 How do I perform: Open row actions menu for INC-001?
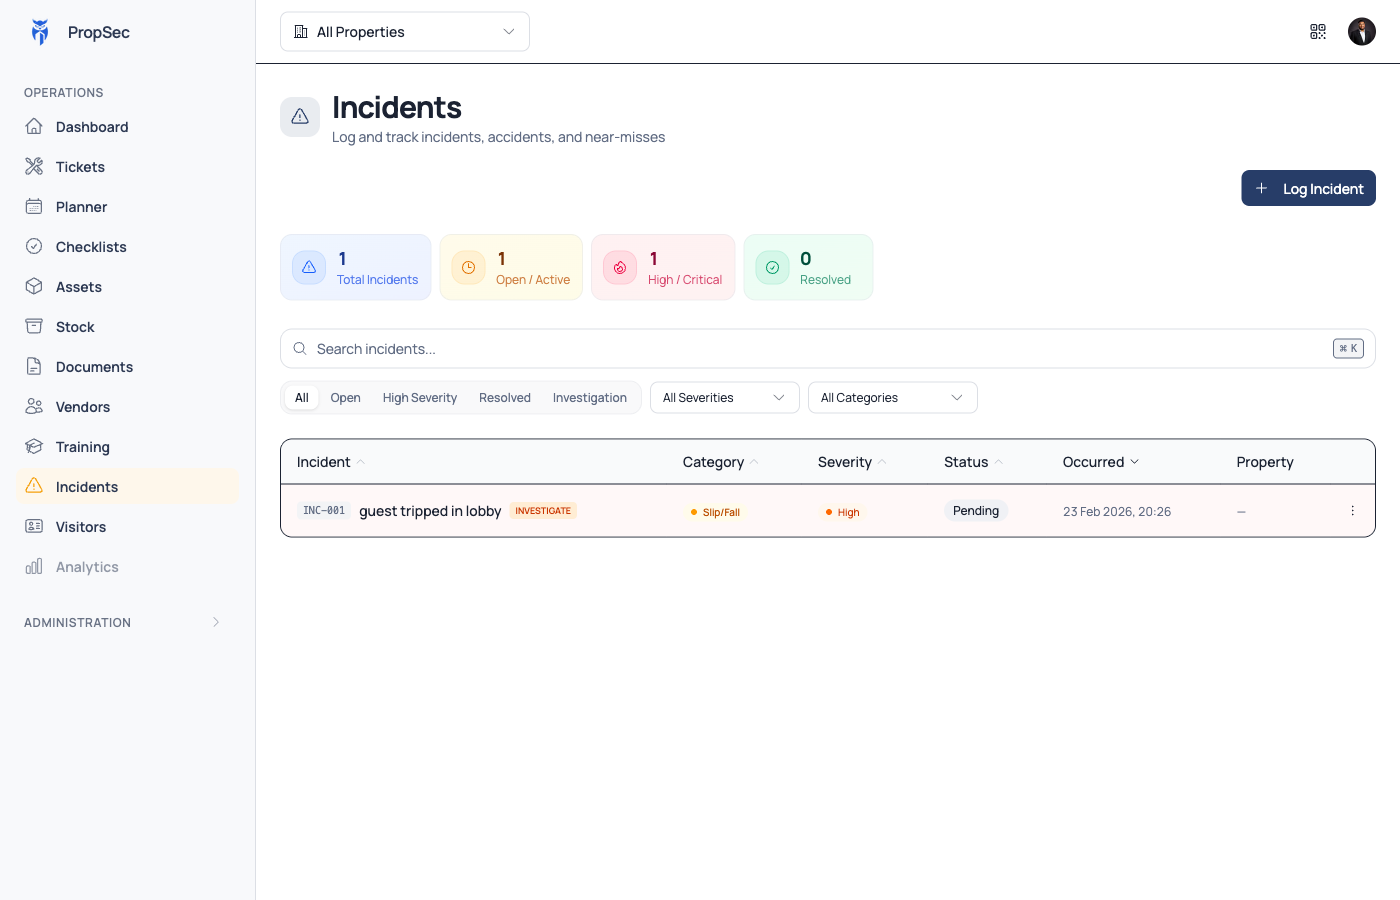1352,511
